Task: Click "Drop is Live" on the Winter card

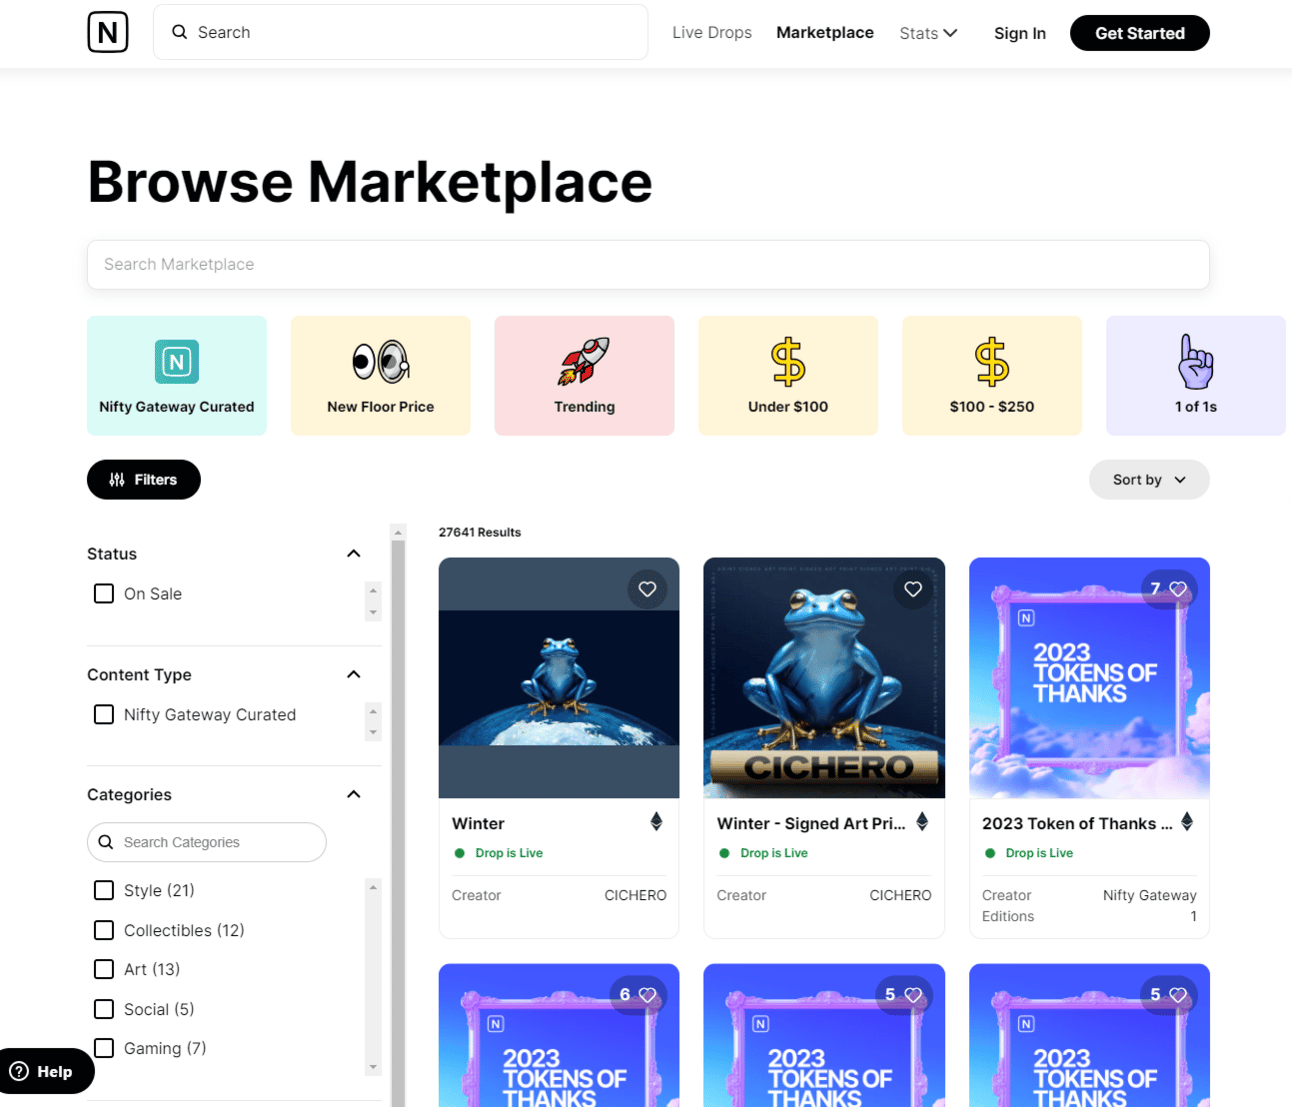Action: pyautogui.click(x=509, y=853)
